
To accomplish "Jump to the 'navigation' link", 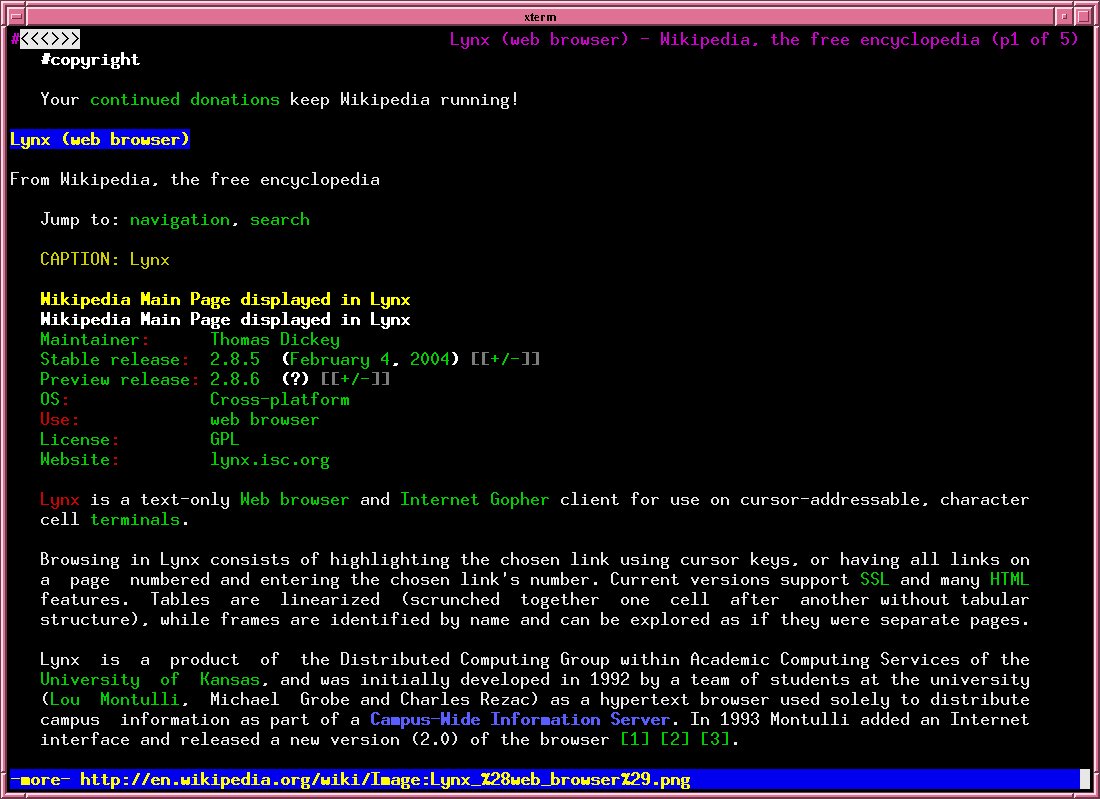I will point(180,220).
